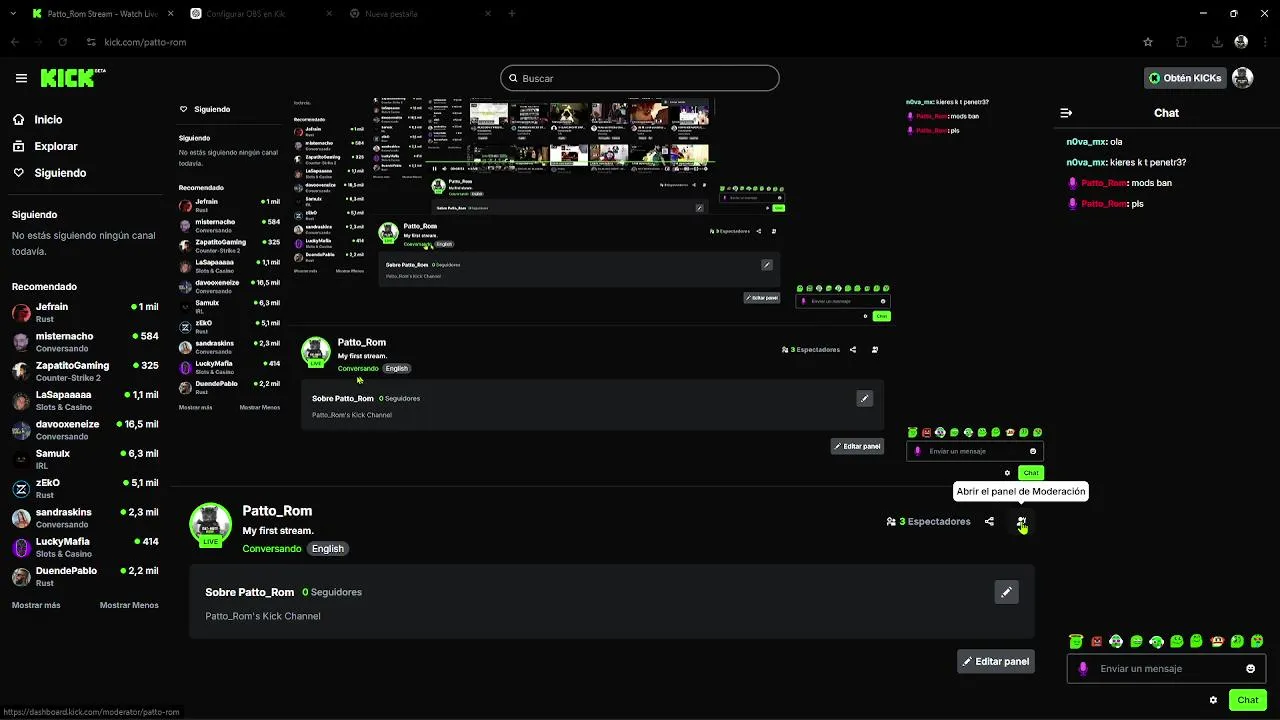1280x720 pixels.
Task: Open the tab search dropdown arrow
Action: (11, 14)
